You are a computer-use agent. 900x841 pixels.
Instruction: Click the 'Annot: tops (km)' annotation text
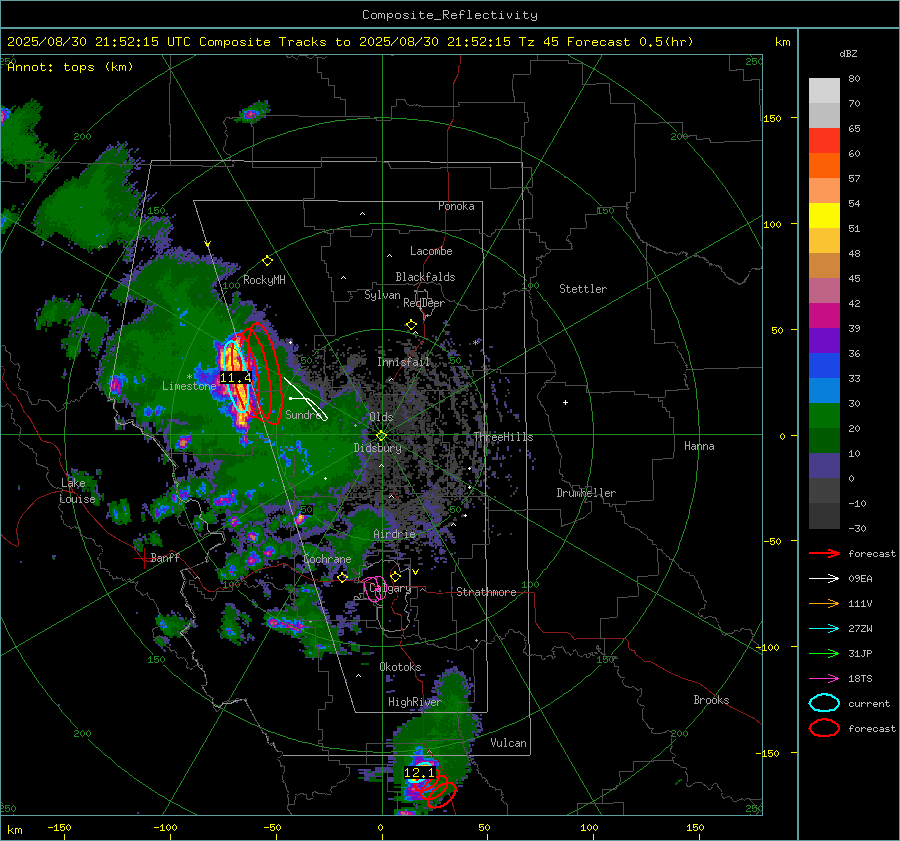tap(70, 67)
